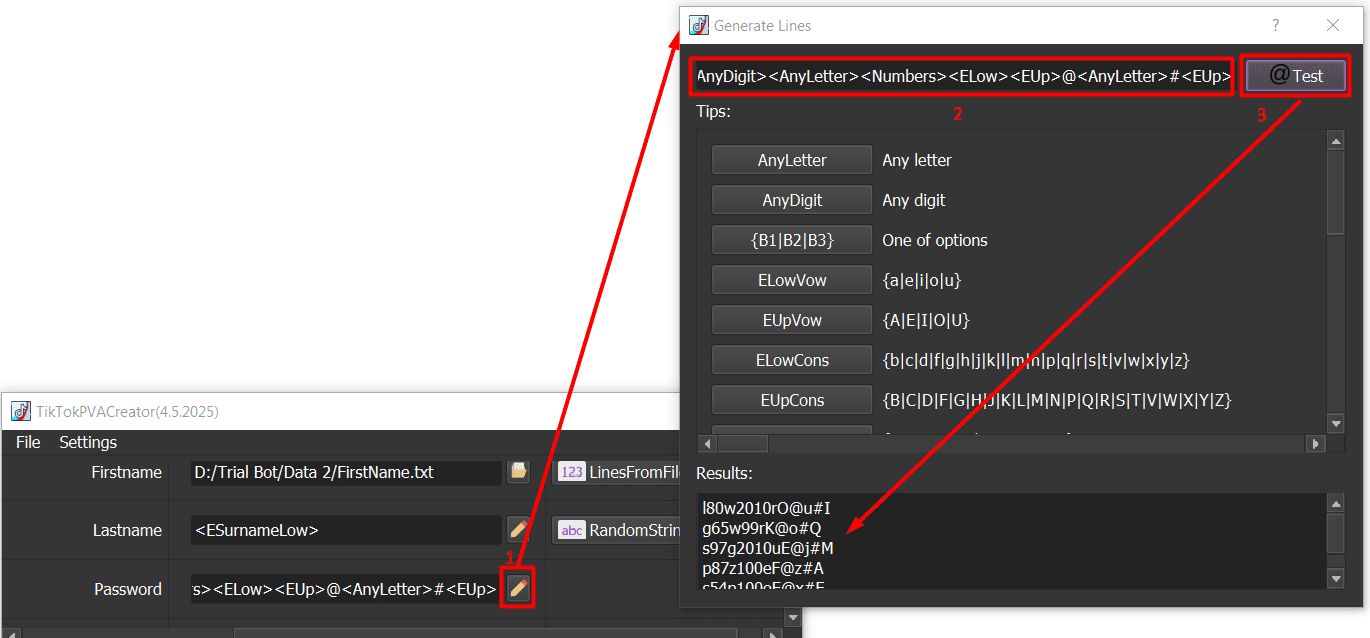
Task: Click the Tips list scroll down arrow
Action: (x=1335, y=423)
